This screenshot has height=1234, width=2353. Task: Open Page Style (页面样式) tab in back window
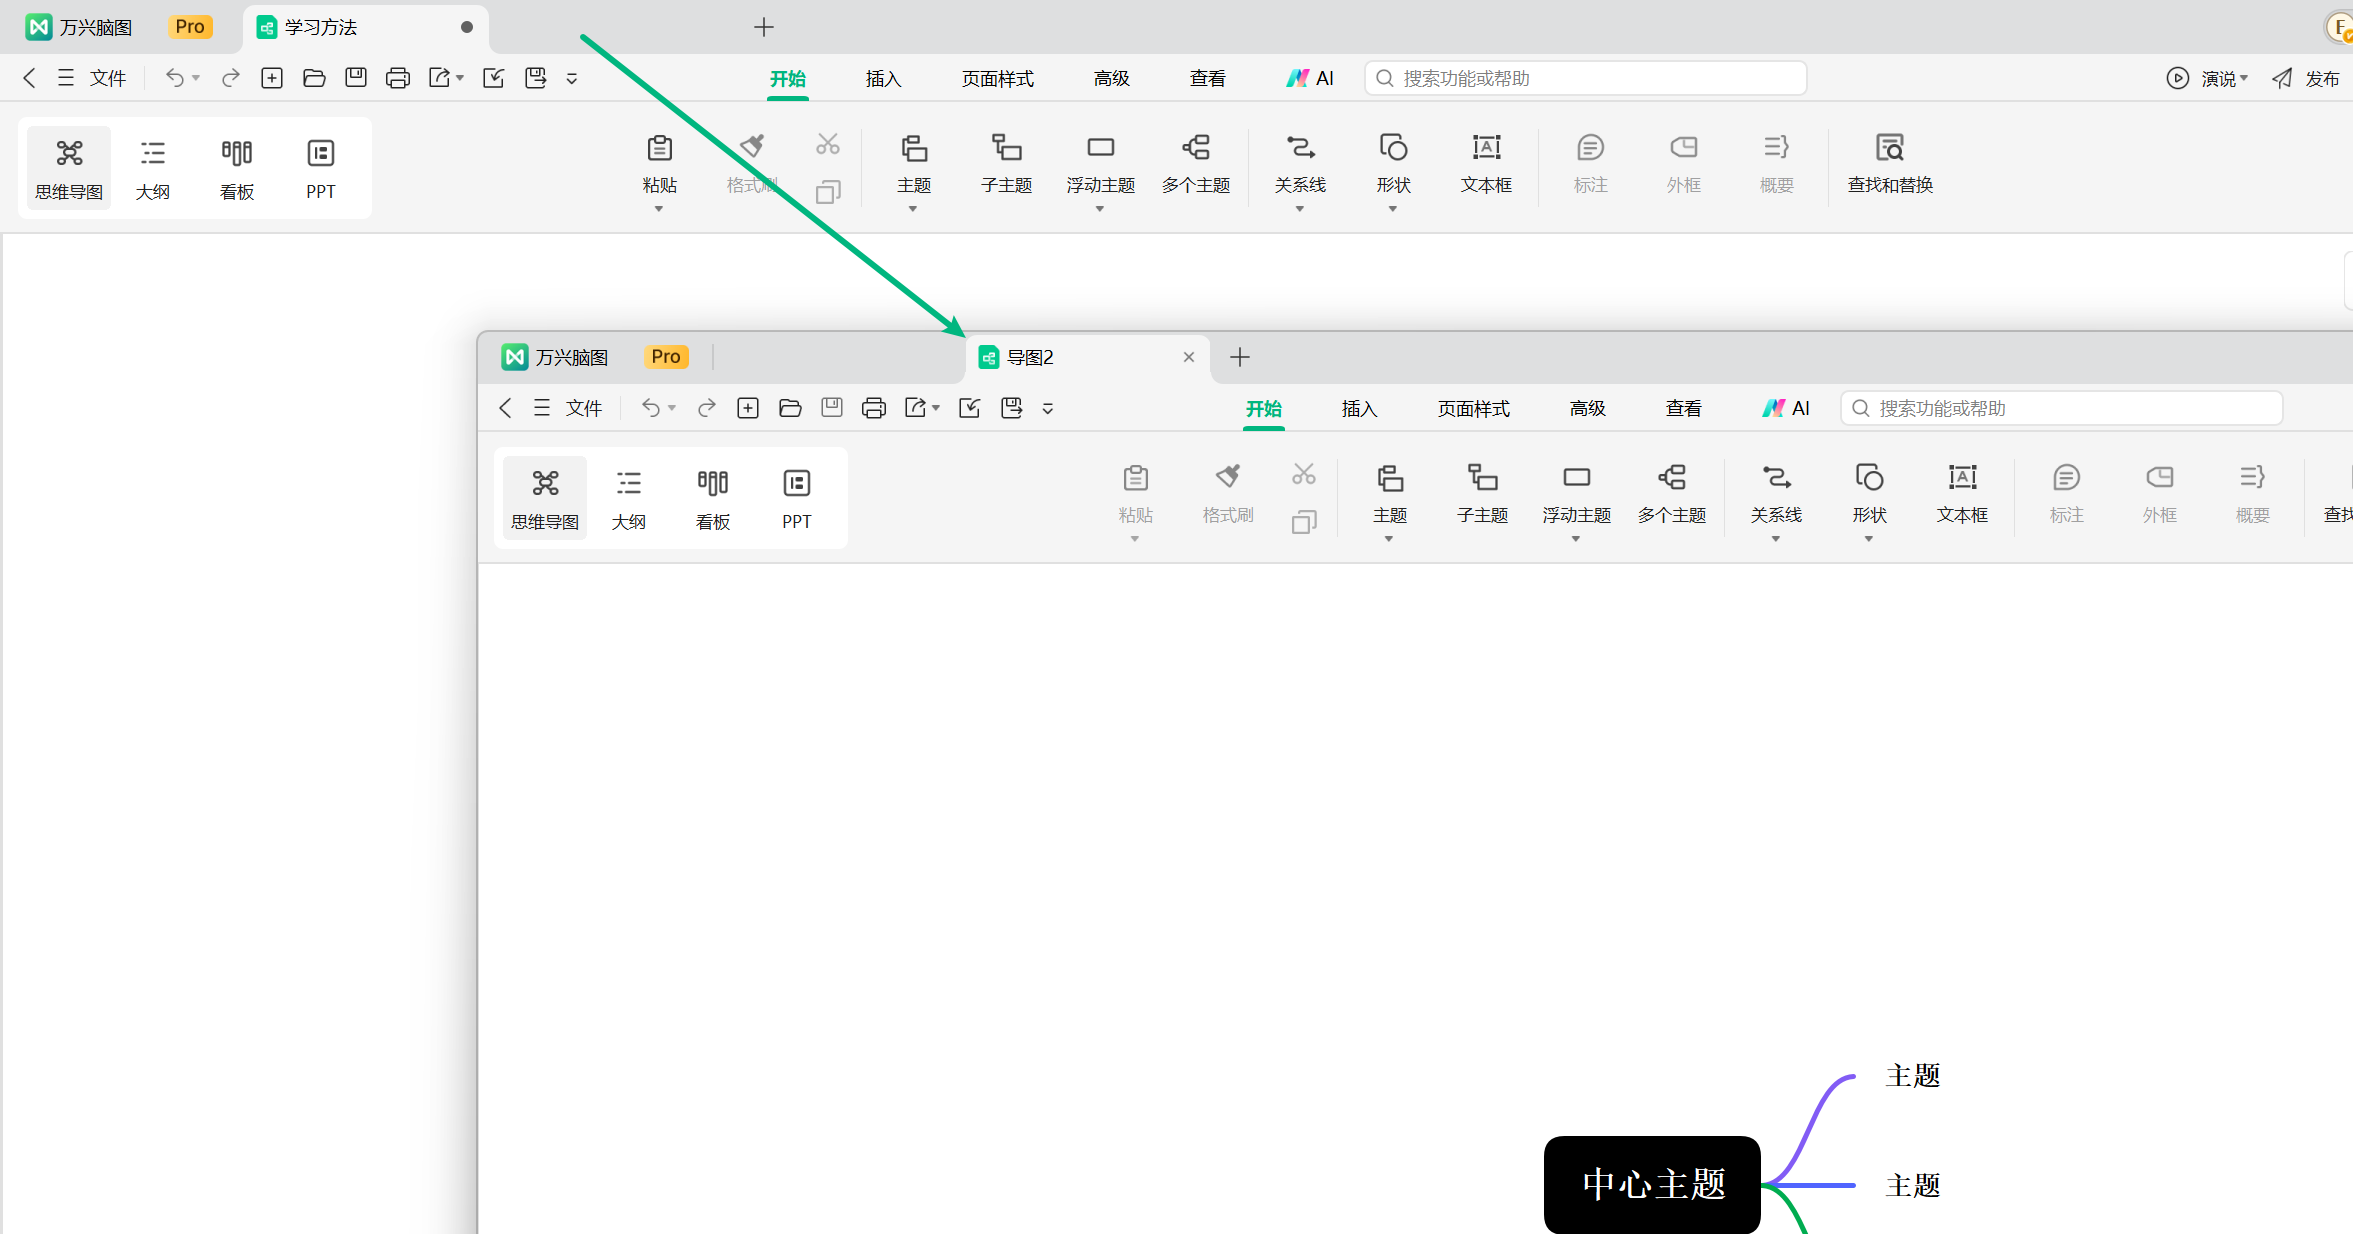coord(998,78)
